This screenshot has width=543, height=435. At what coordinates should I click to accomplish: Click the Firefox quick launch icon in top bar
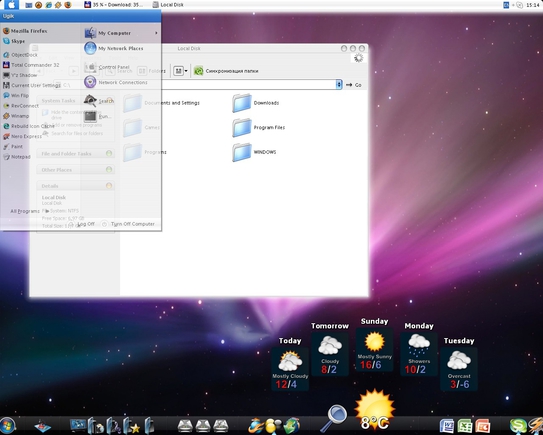coord(68,5)
